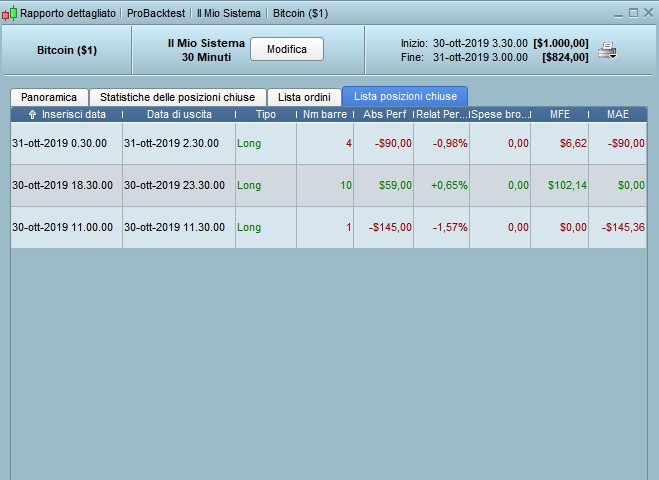Screen dimensions: 659x480
Task: Click the MAE column header
Action: point(618,114)
